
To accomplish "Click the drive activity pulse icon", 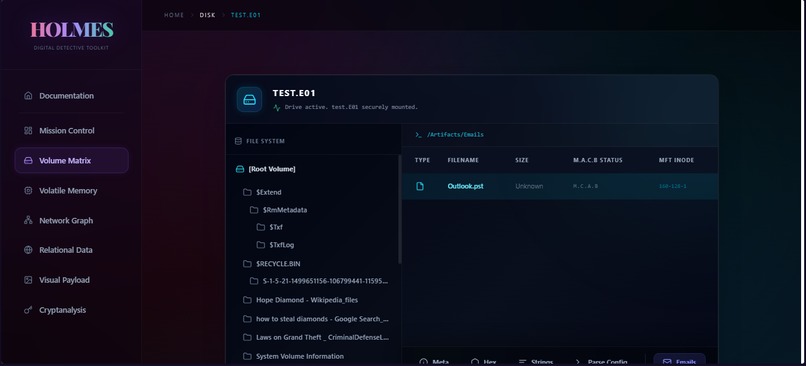I will coord(277,107).
